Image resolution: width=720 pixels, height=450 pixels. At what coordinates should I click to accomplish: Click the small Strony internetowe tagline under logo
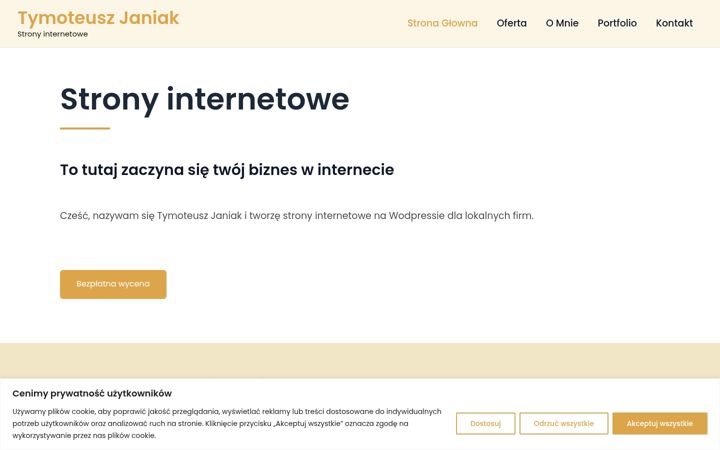click(52, 34)
